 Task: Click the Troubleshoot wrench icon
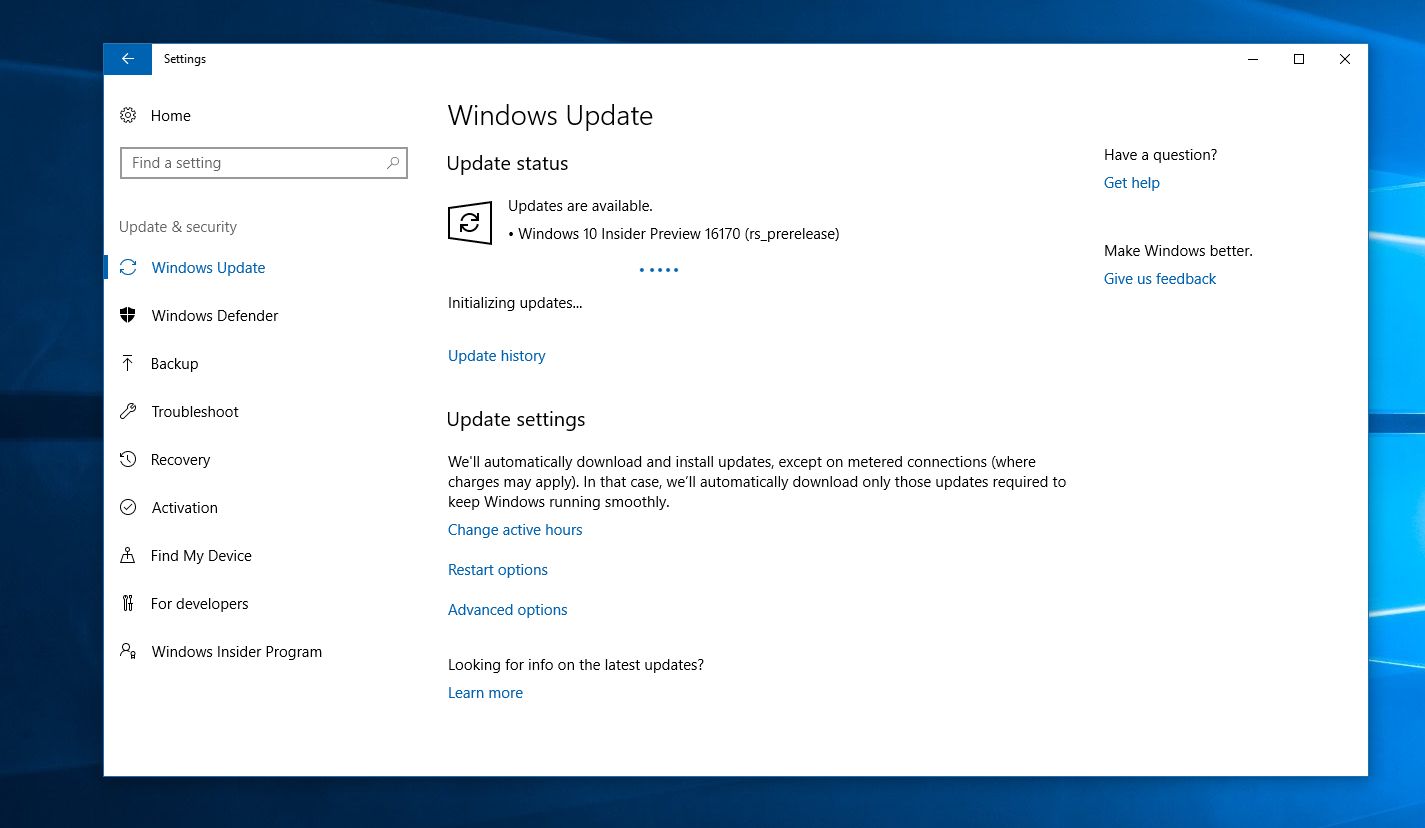pos(128,412)
